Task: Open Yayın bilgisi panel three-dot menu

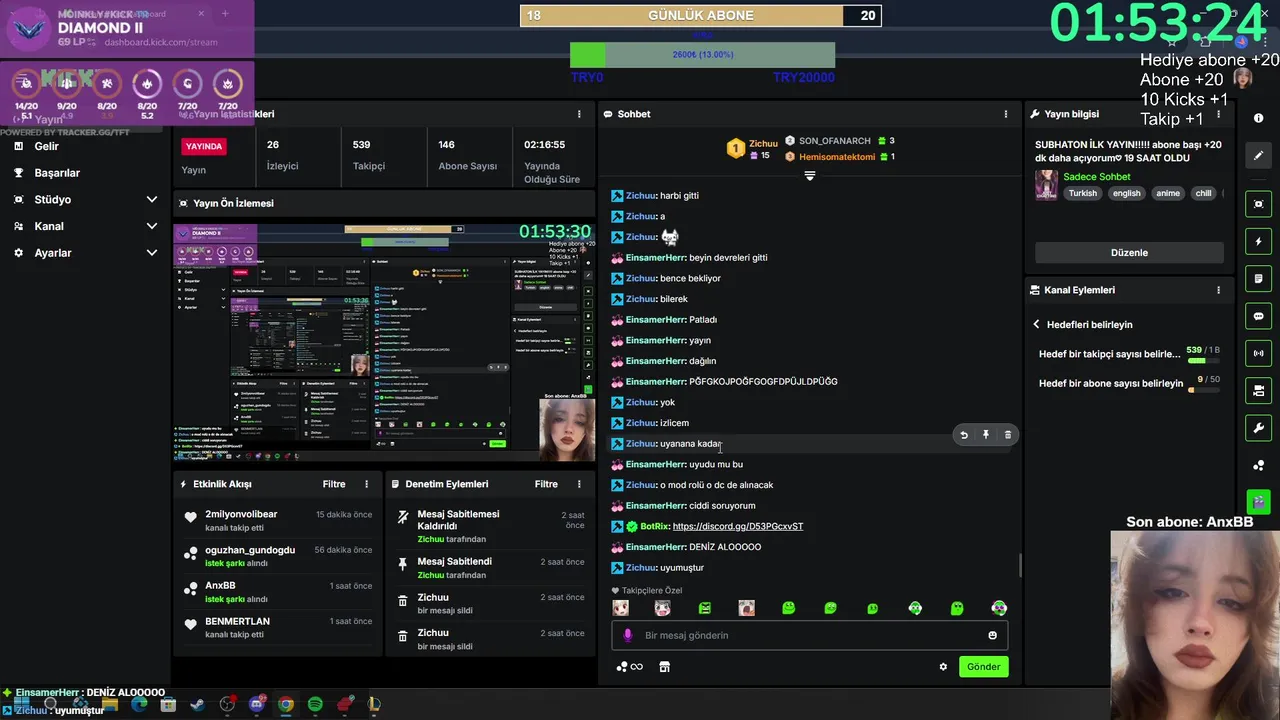Action: (x=1218, y=114)
